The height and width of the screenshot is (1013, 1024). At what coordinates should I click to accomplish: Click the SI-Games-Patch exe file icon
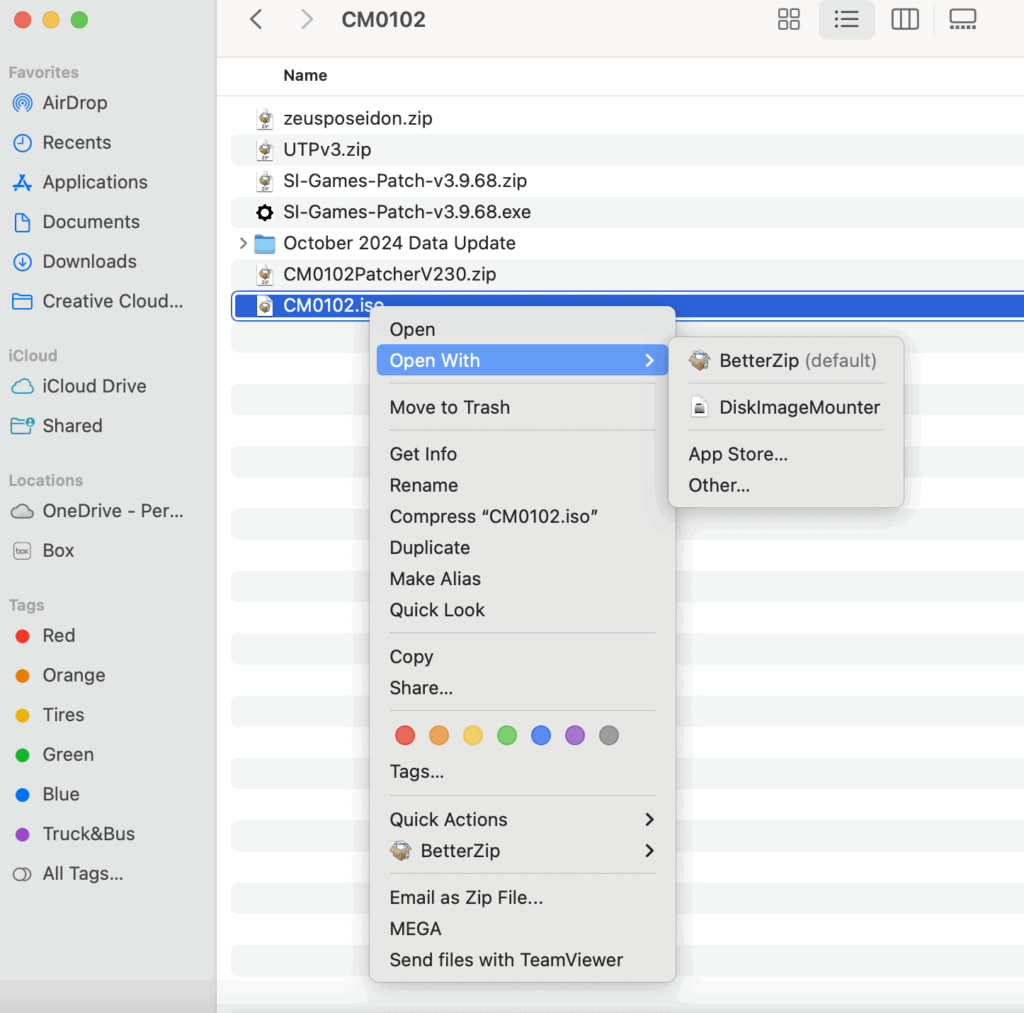pyautogui.click(x=265, y=212)
